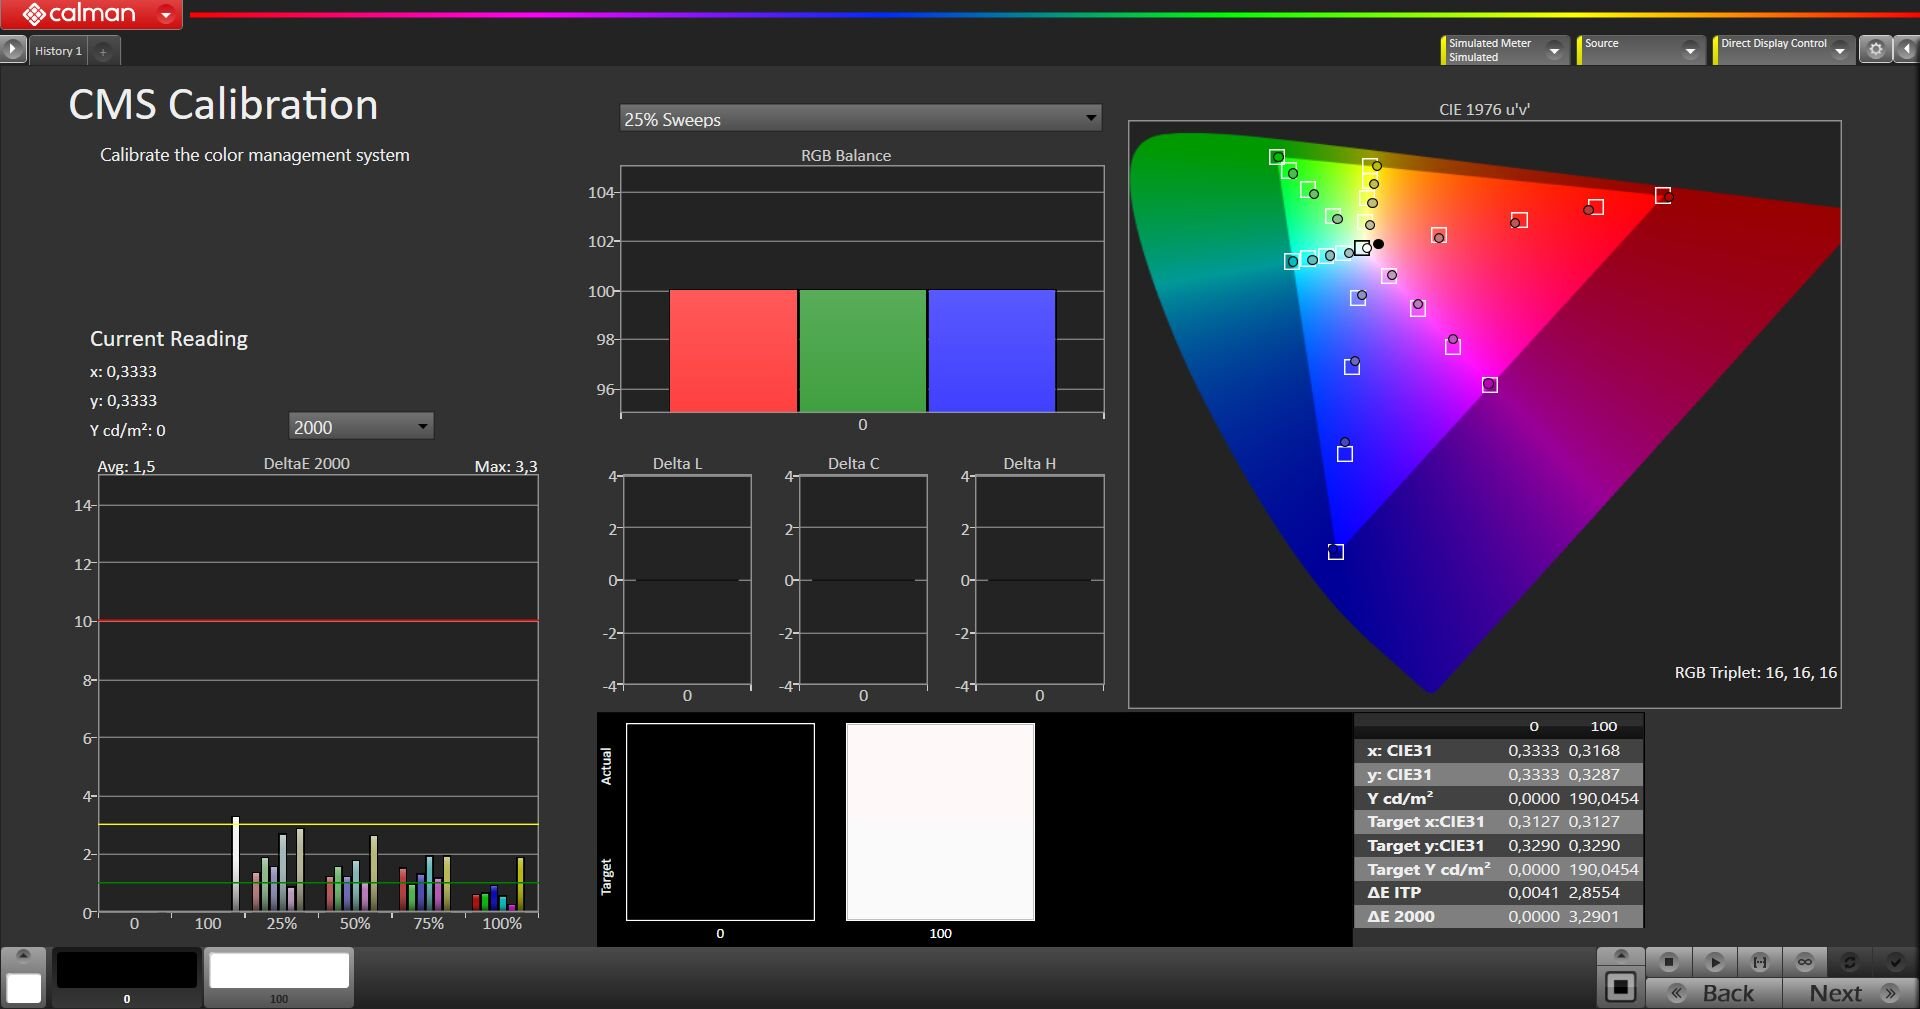Click the circular-arrows refresh icon

pos(1849,962)
